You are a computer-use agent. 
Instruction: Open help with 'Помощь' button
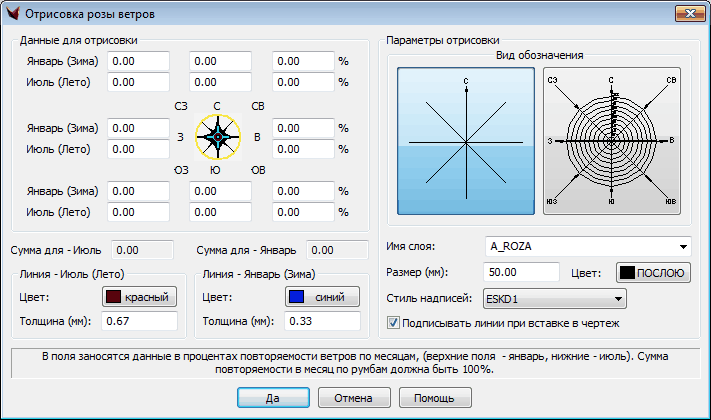pos(434,397)
